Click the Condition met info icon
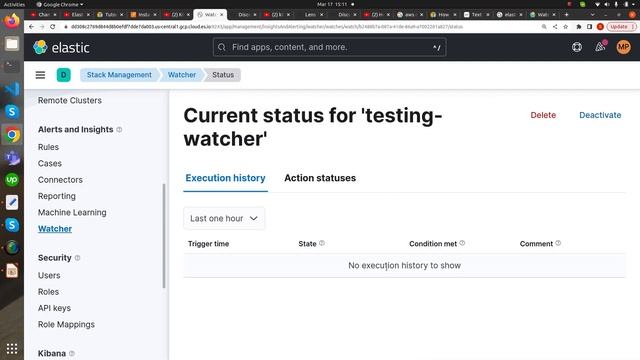Screen dimensions: 640x360 [x=462, y=243]
